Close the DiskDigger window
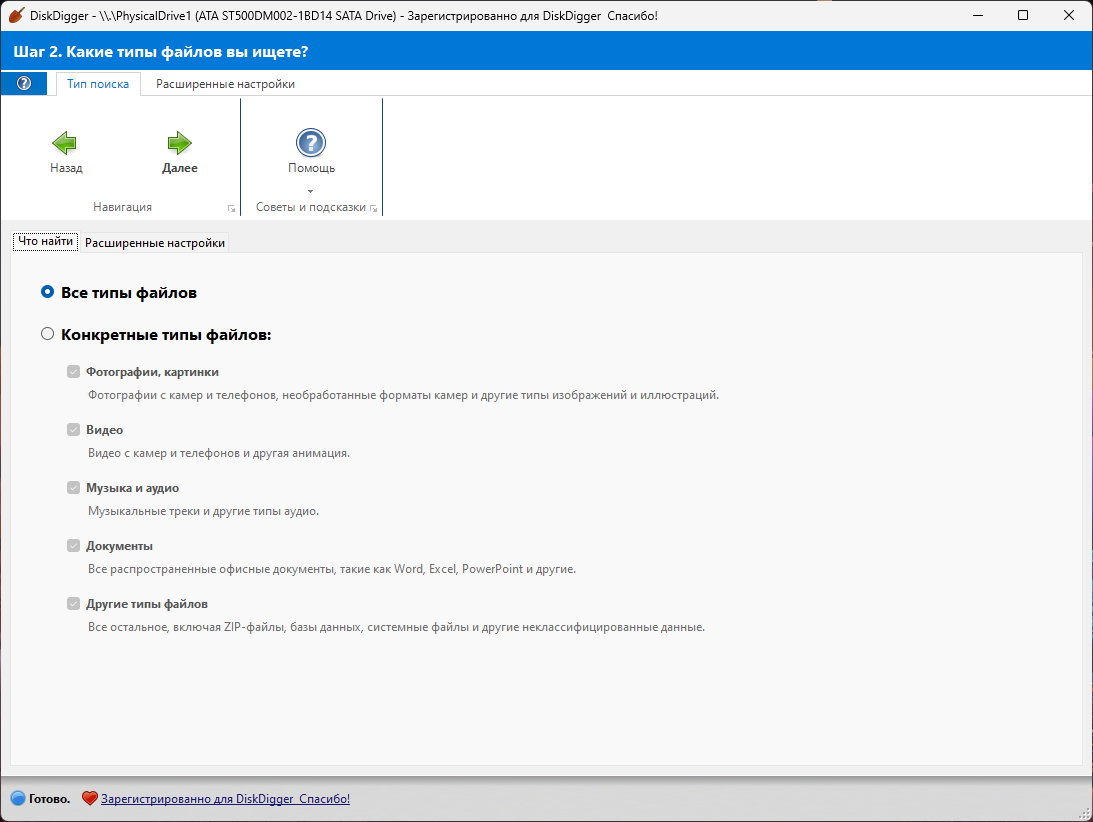1093x822 pixels. (1069, 15)
